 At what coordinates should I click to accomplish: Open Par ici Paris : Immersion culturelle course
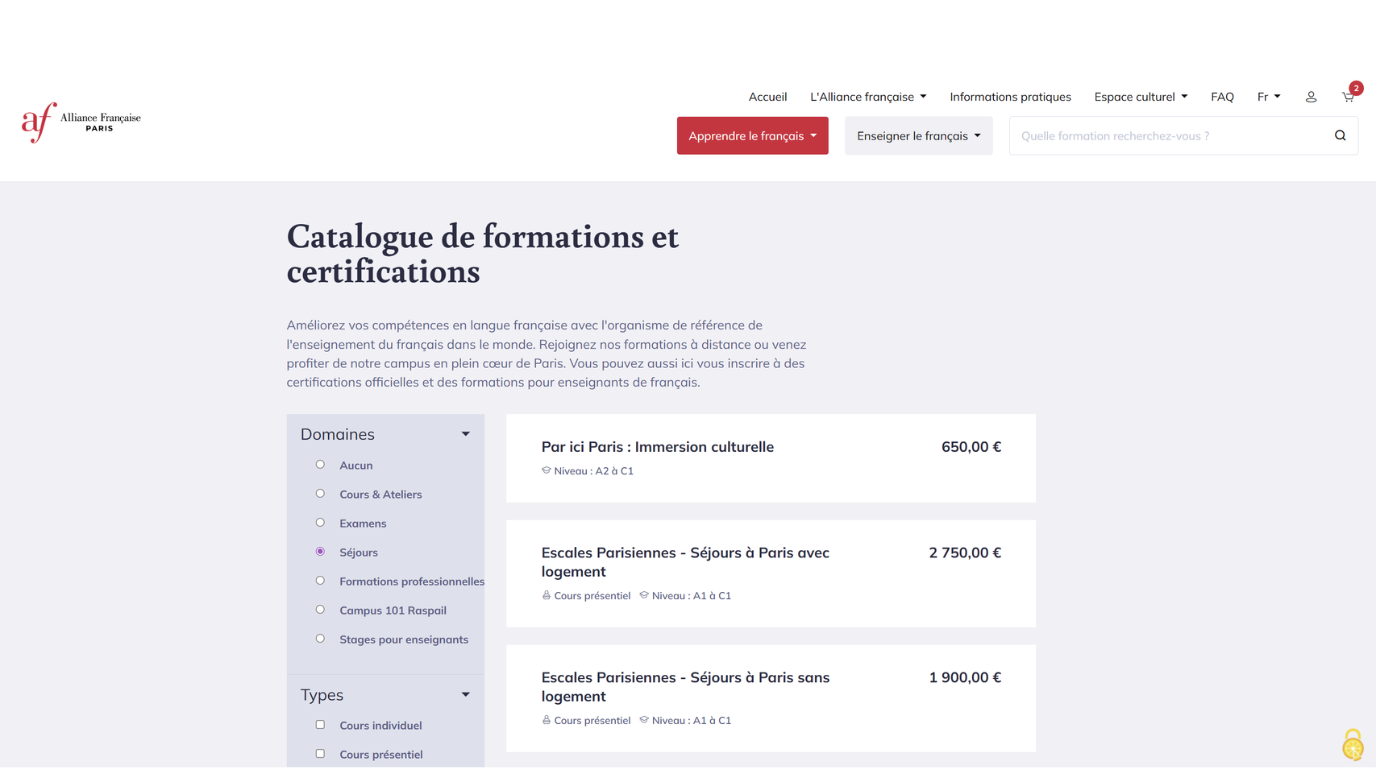657,447
